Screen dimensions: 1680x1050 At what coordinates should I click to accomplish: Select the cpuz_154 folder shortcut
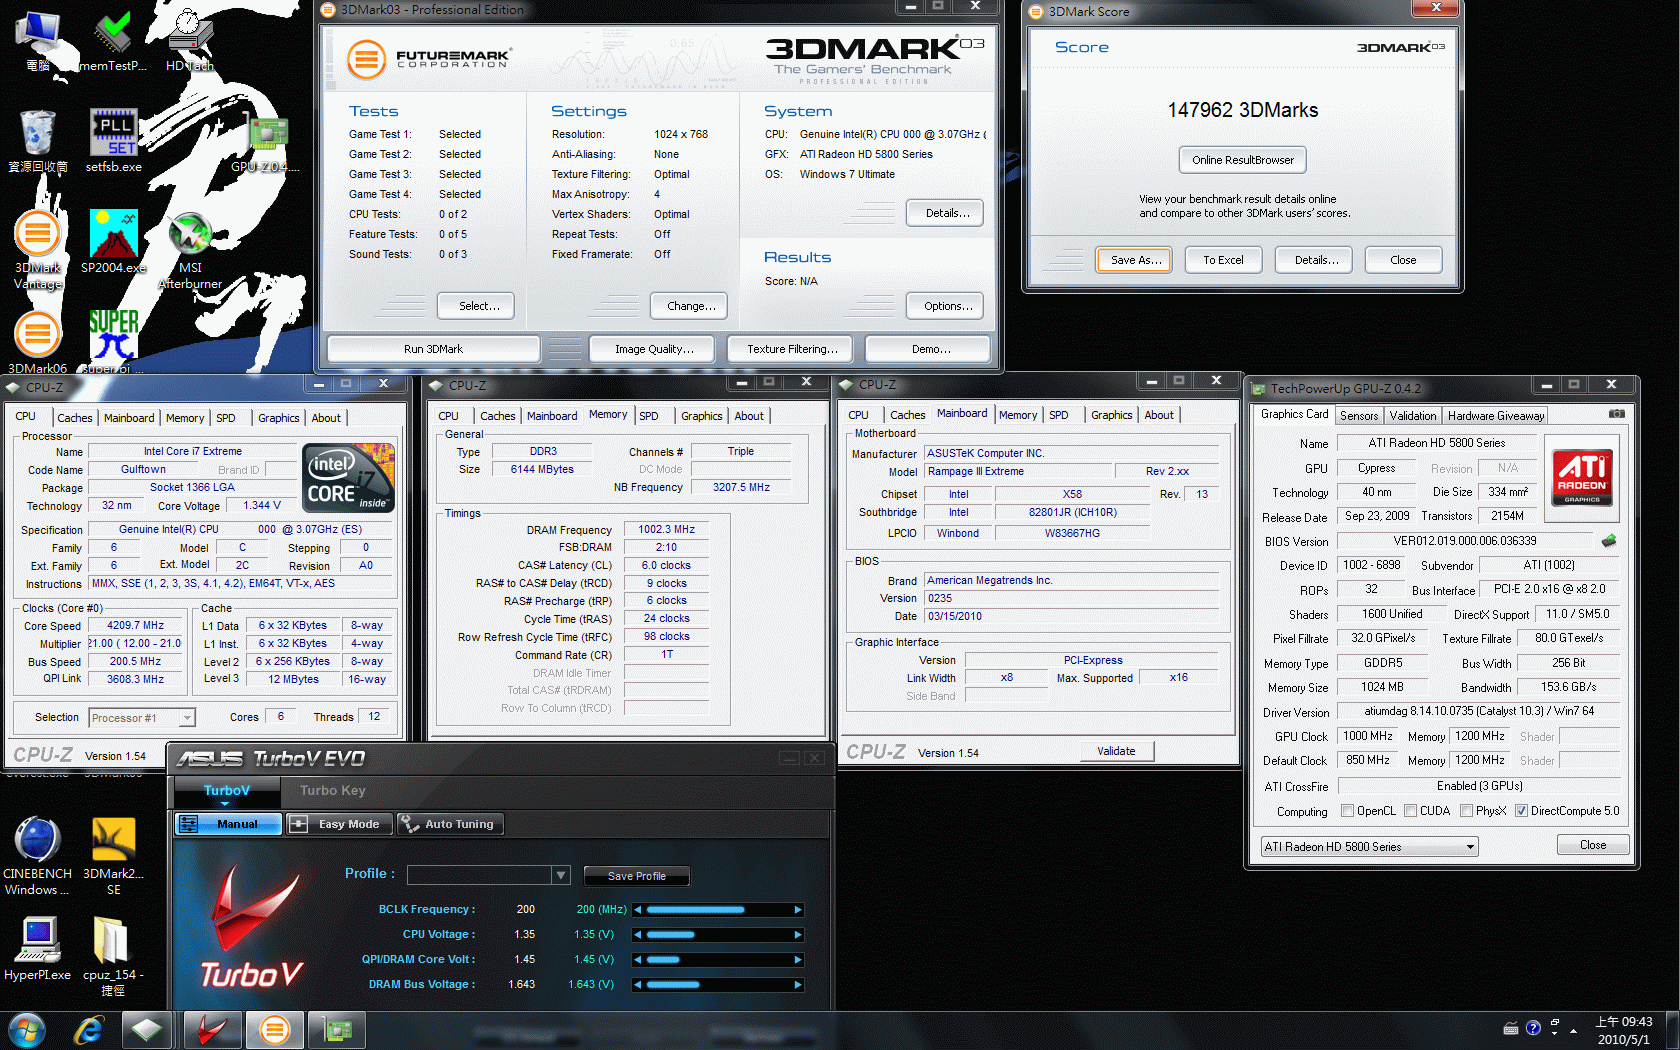pyautogui.click(x=113, y=956)
